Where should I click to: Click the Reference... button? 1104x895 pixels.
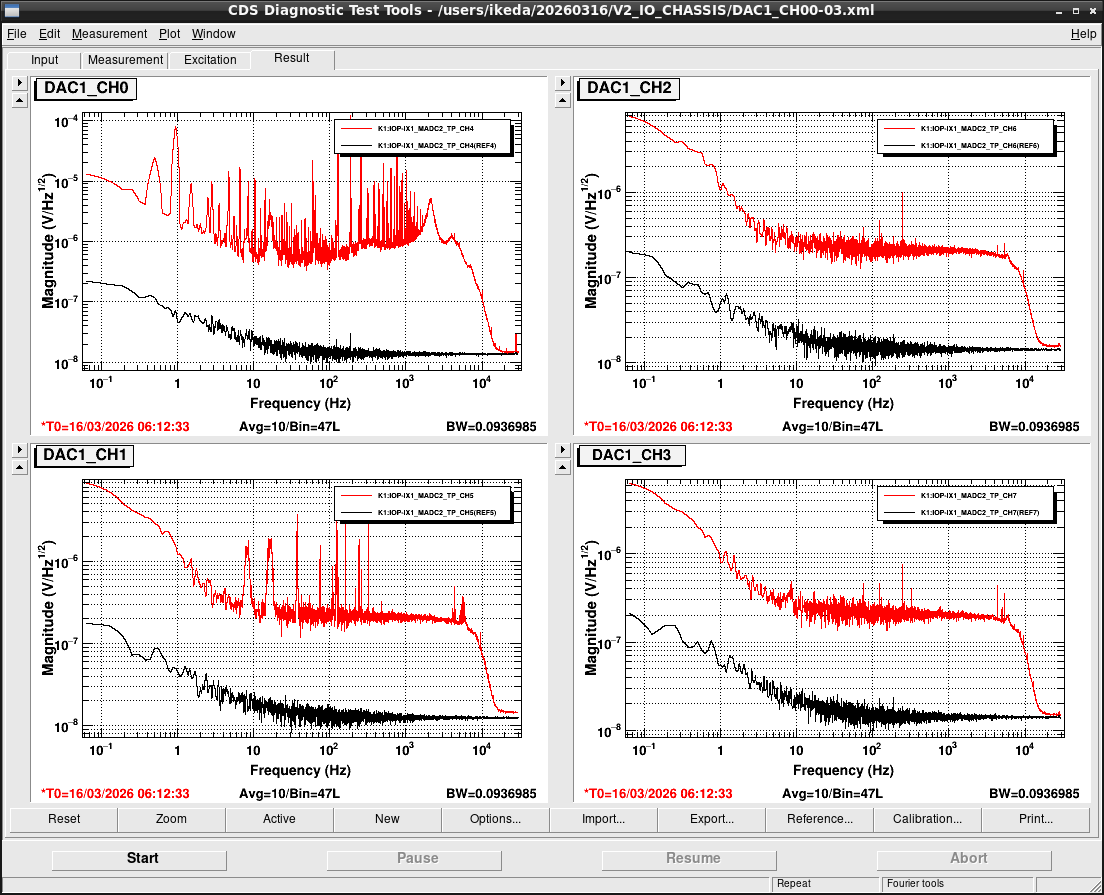819,819
